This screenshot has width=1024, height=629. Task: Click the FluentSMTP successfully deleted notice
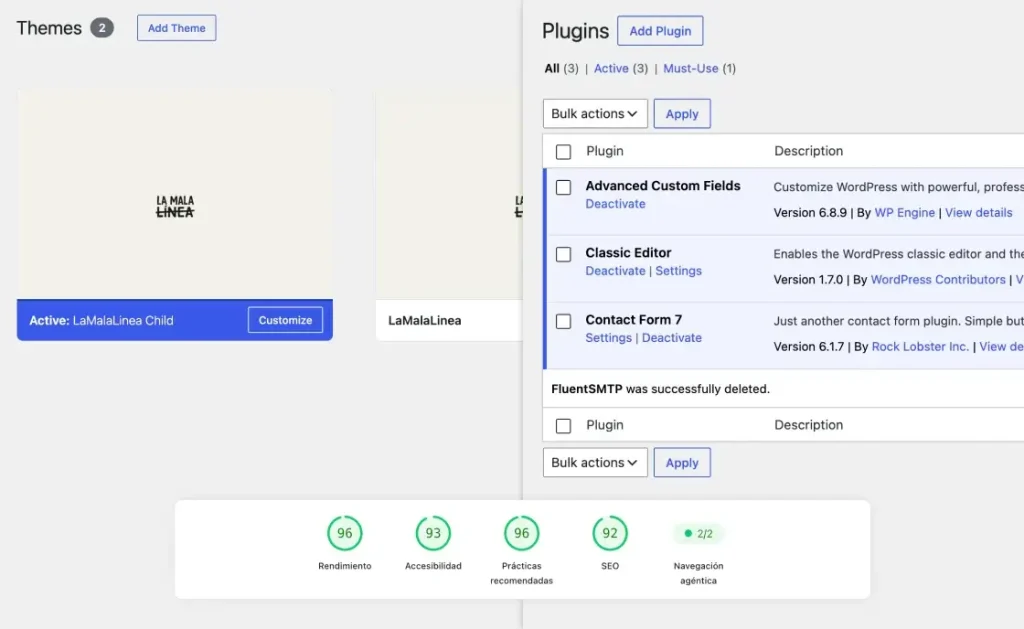coord(660,389)
